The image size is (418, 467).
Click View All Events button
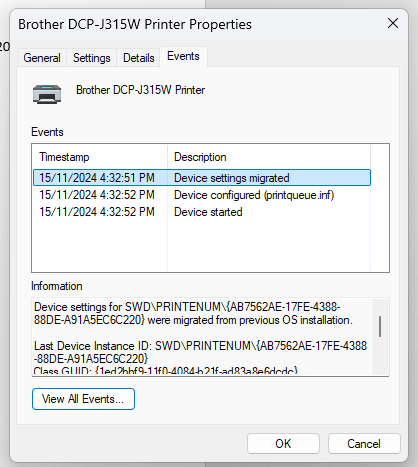(83, 399)
